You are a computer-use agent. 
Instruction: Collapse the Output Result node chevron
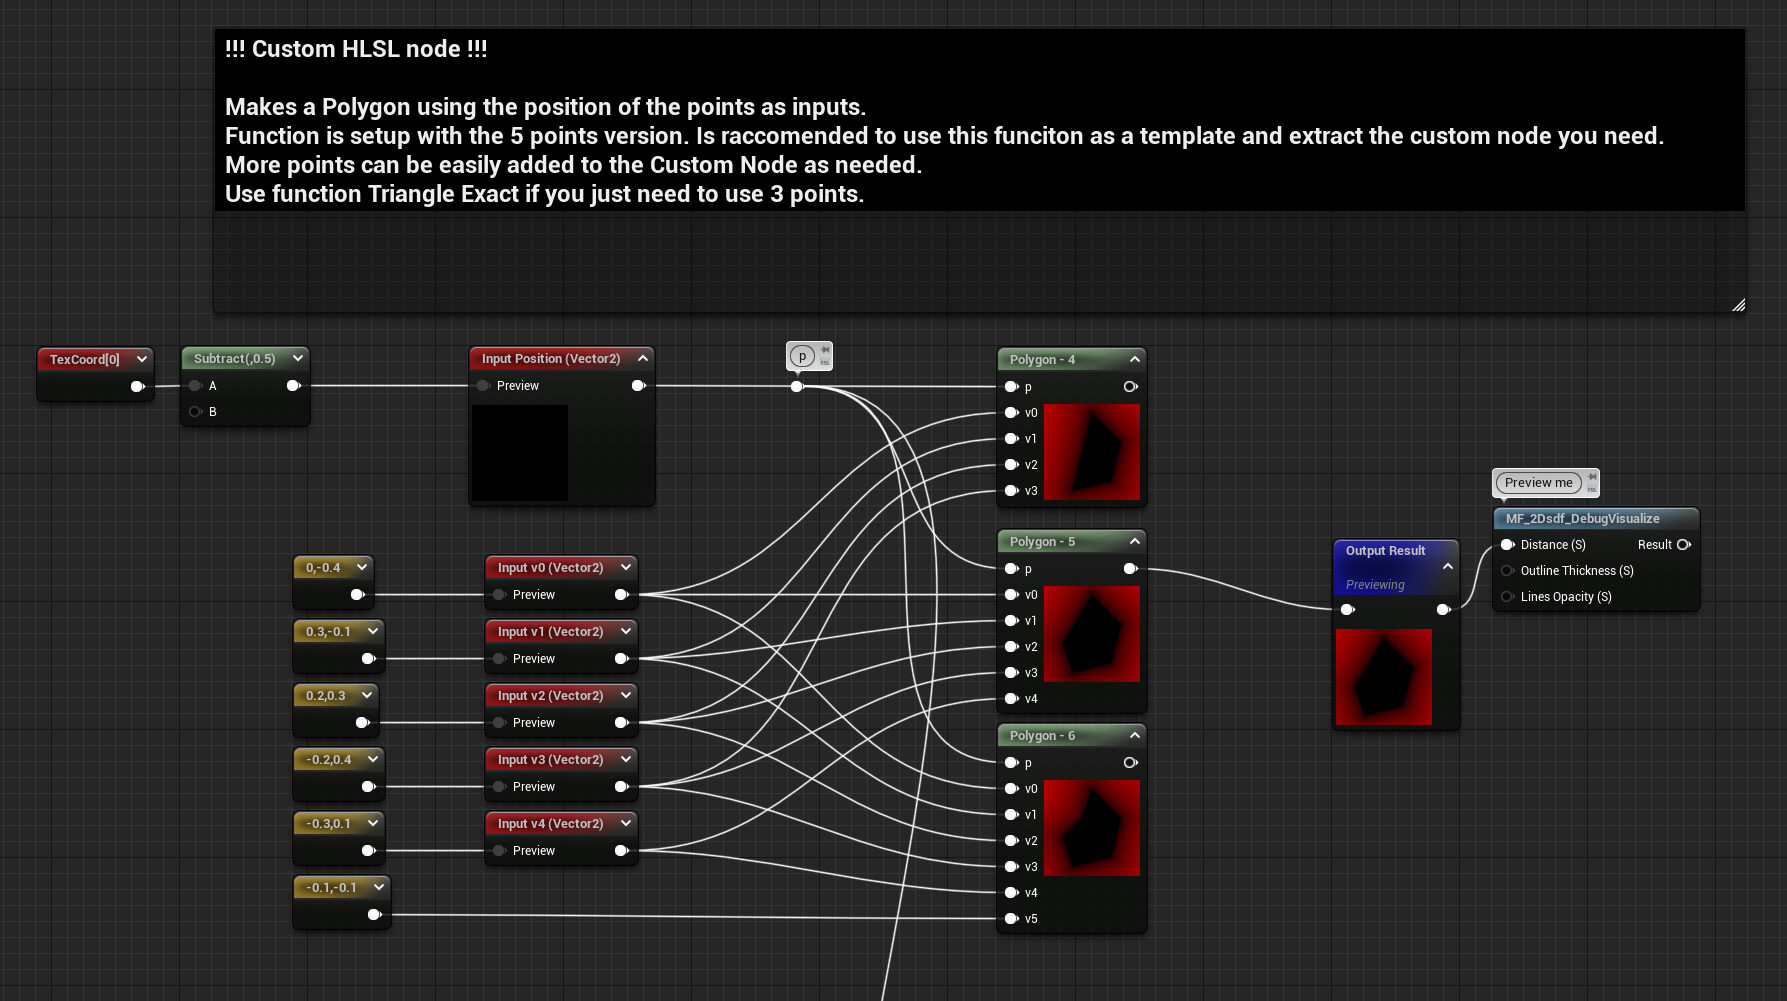1447,565
